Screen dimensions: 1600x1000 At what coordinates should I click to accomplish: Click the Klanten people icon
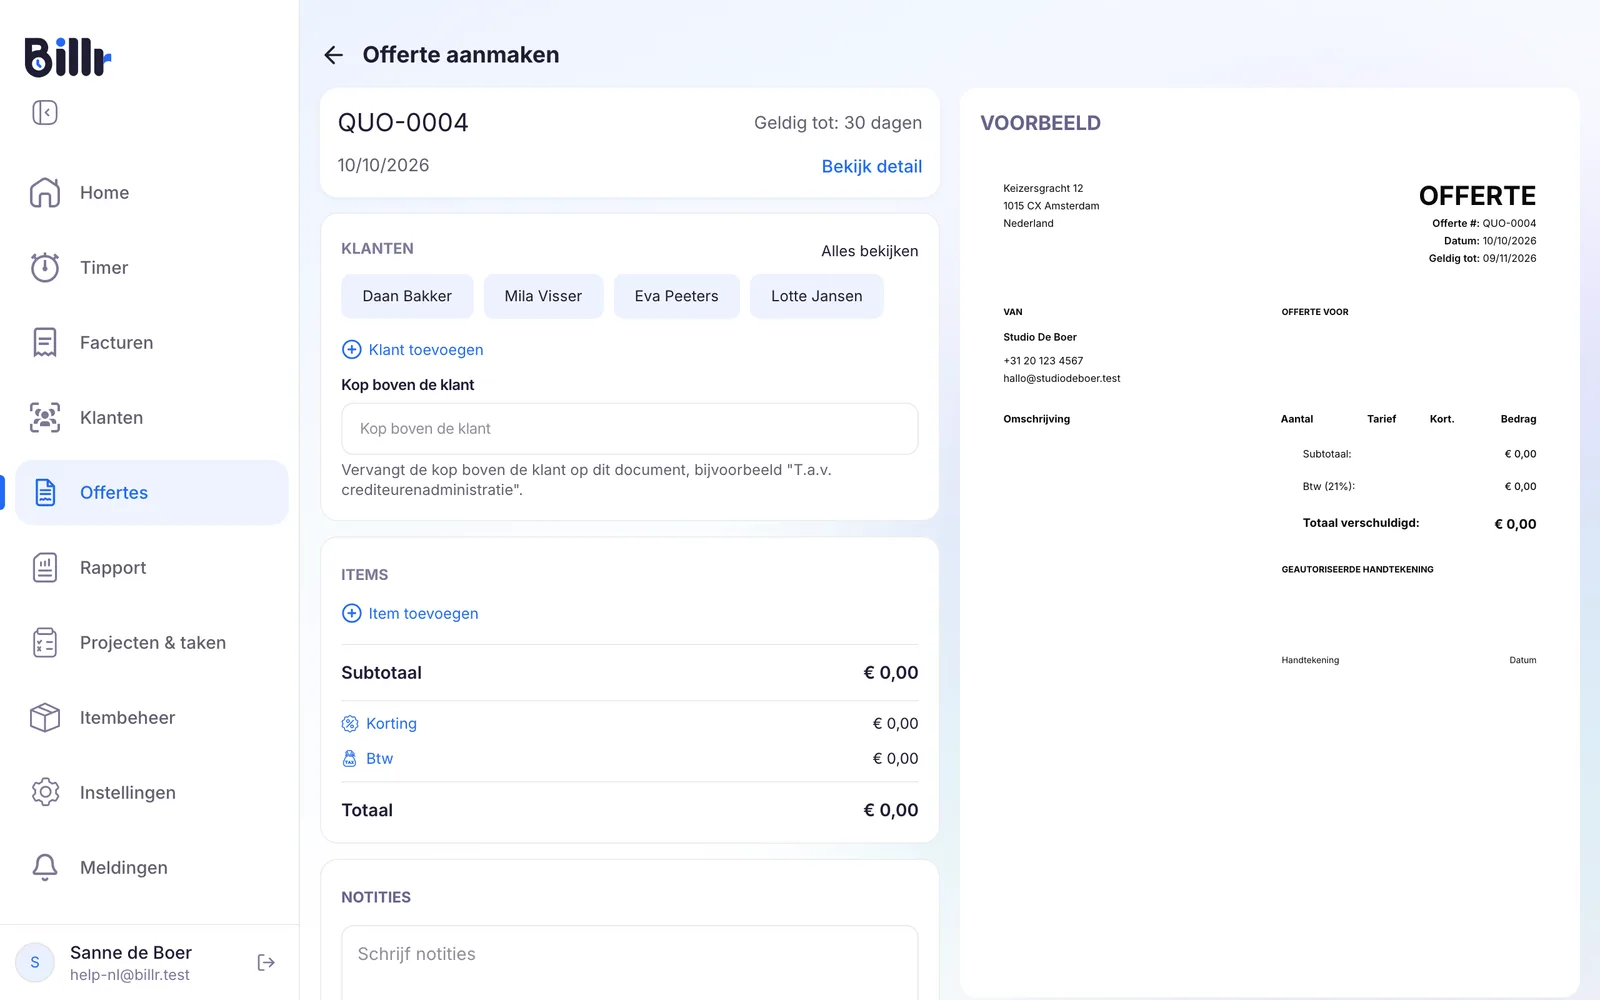45,417
